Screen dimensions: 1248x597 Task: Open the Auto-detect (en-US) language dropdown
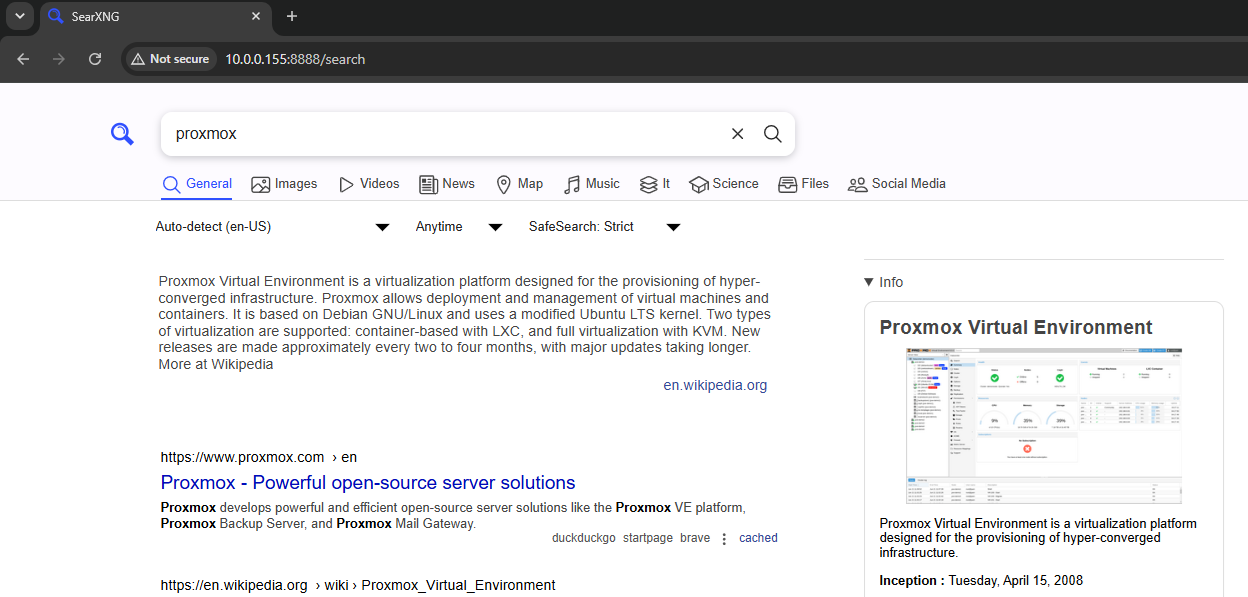[272, 227]
